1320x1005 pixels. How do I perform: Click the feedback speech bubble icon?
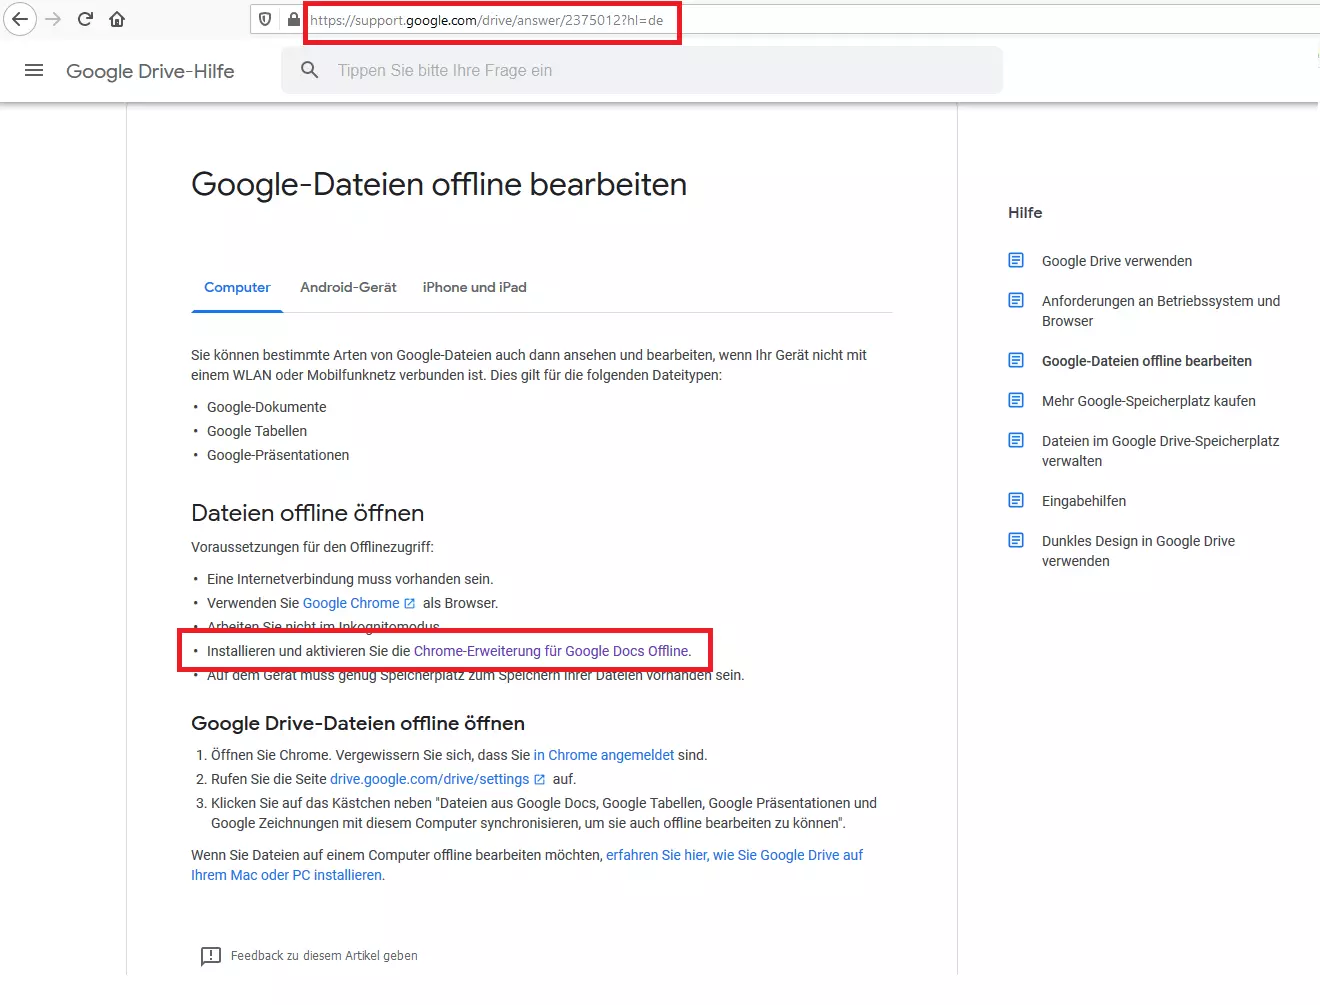pyautogui.click(x=211, y=956)
